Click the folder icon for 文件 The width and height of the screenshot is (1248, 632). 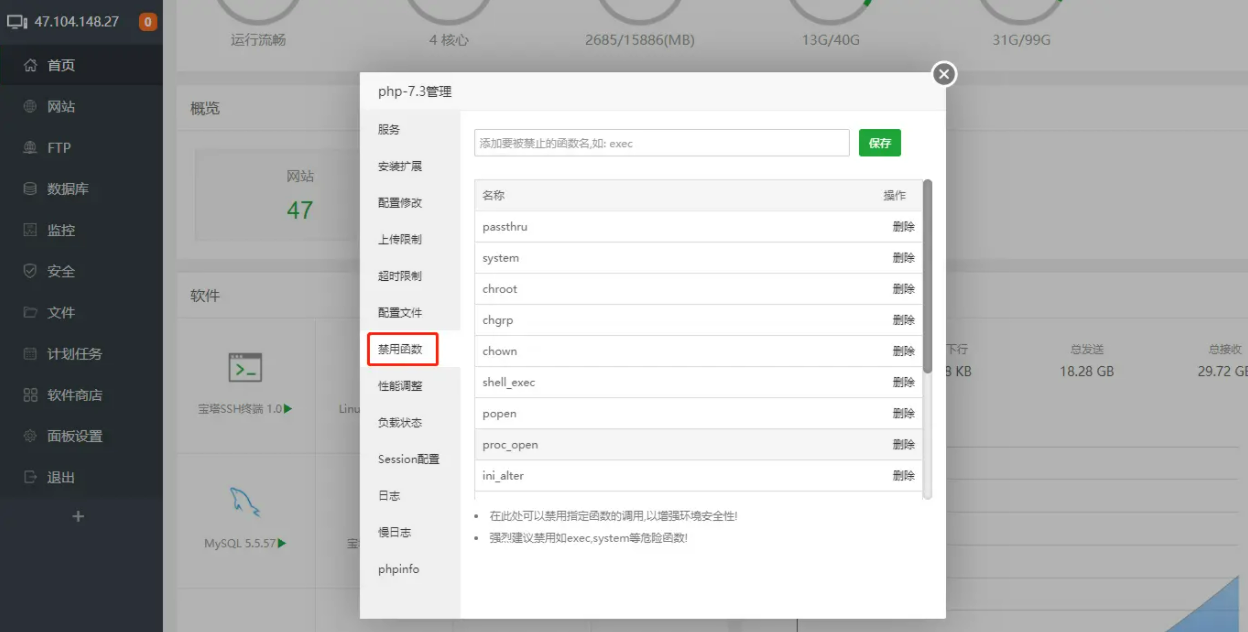tap(30, 312)
